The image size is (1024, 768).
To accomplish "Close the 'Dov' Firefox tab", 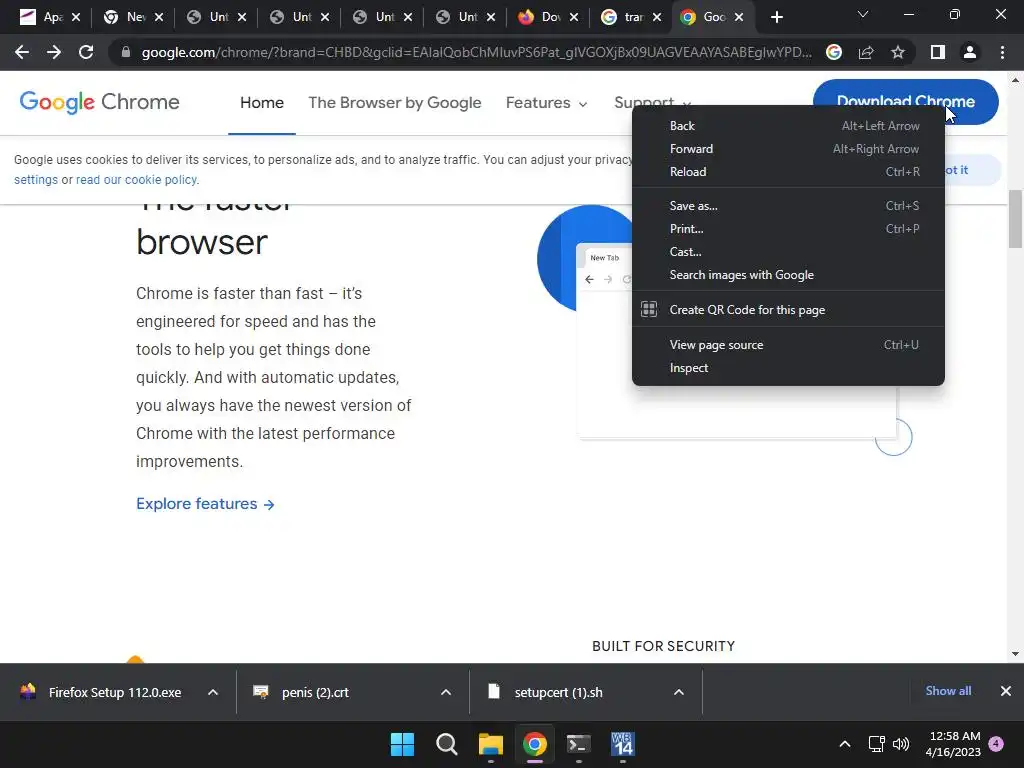I will [574, 18].
